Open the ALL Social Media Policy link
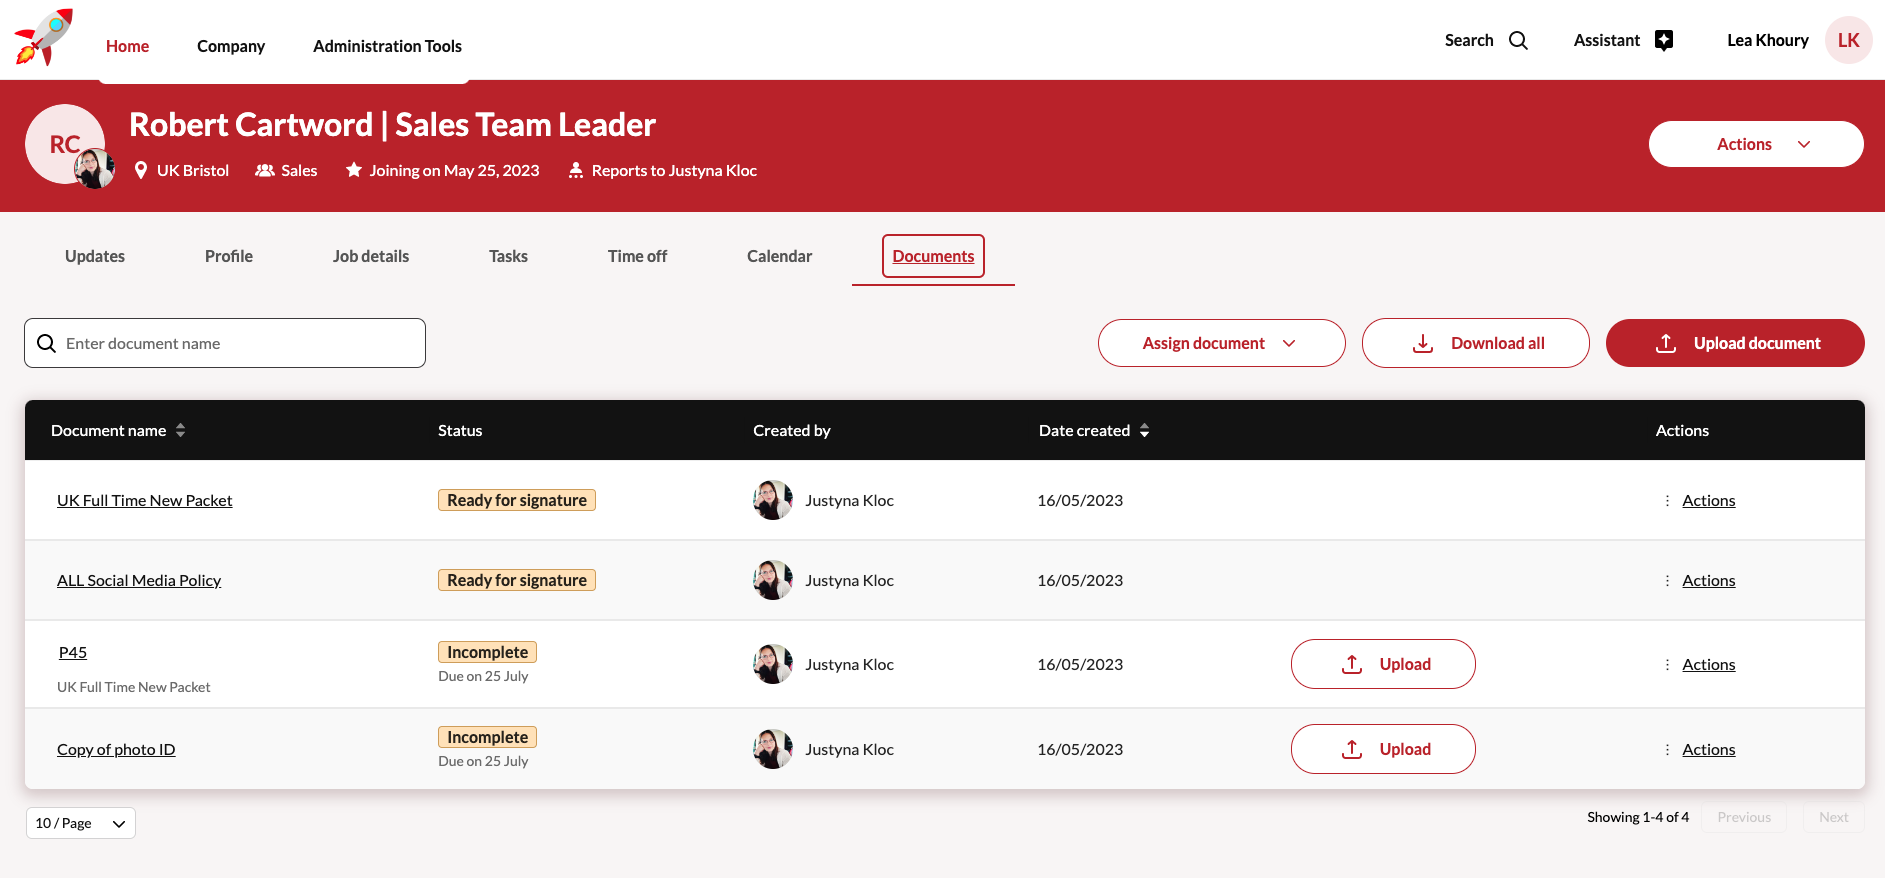 (139, 581)
